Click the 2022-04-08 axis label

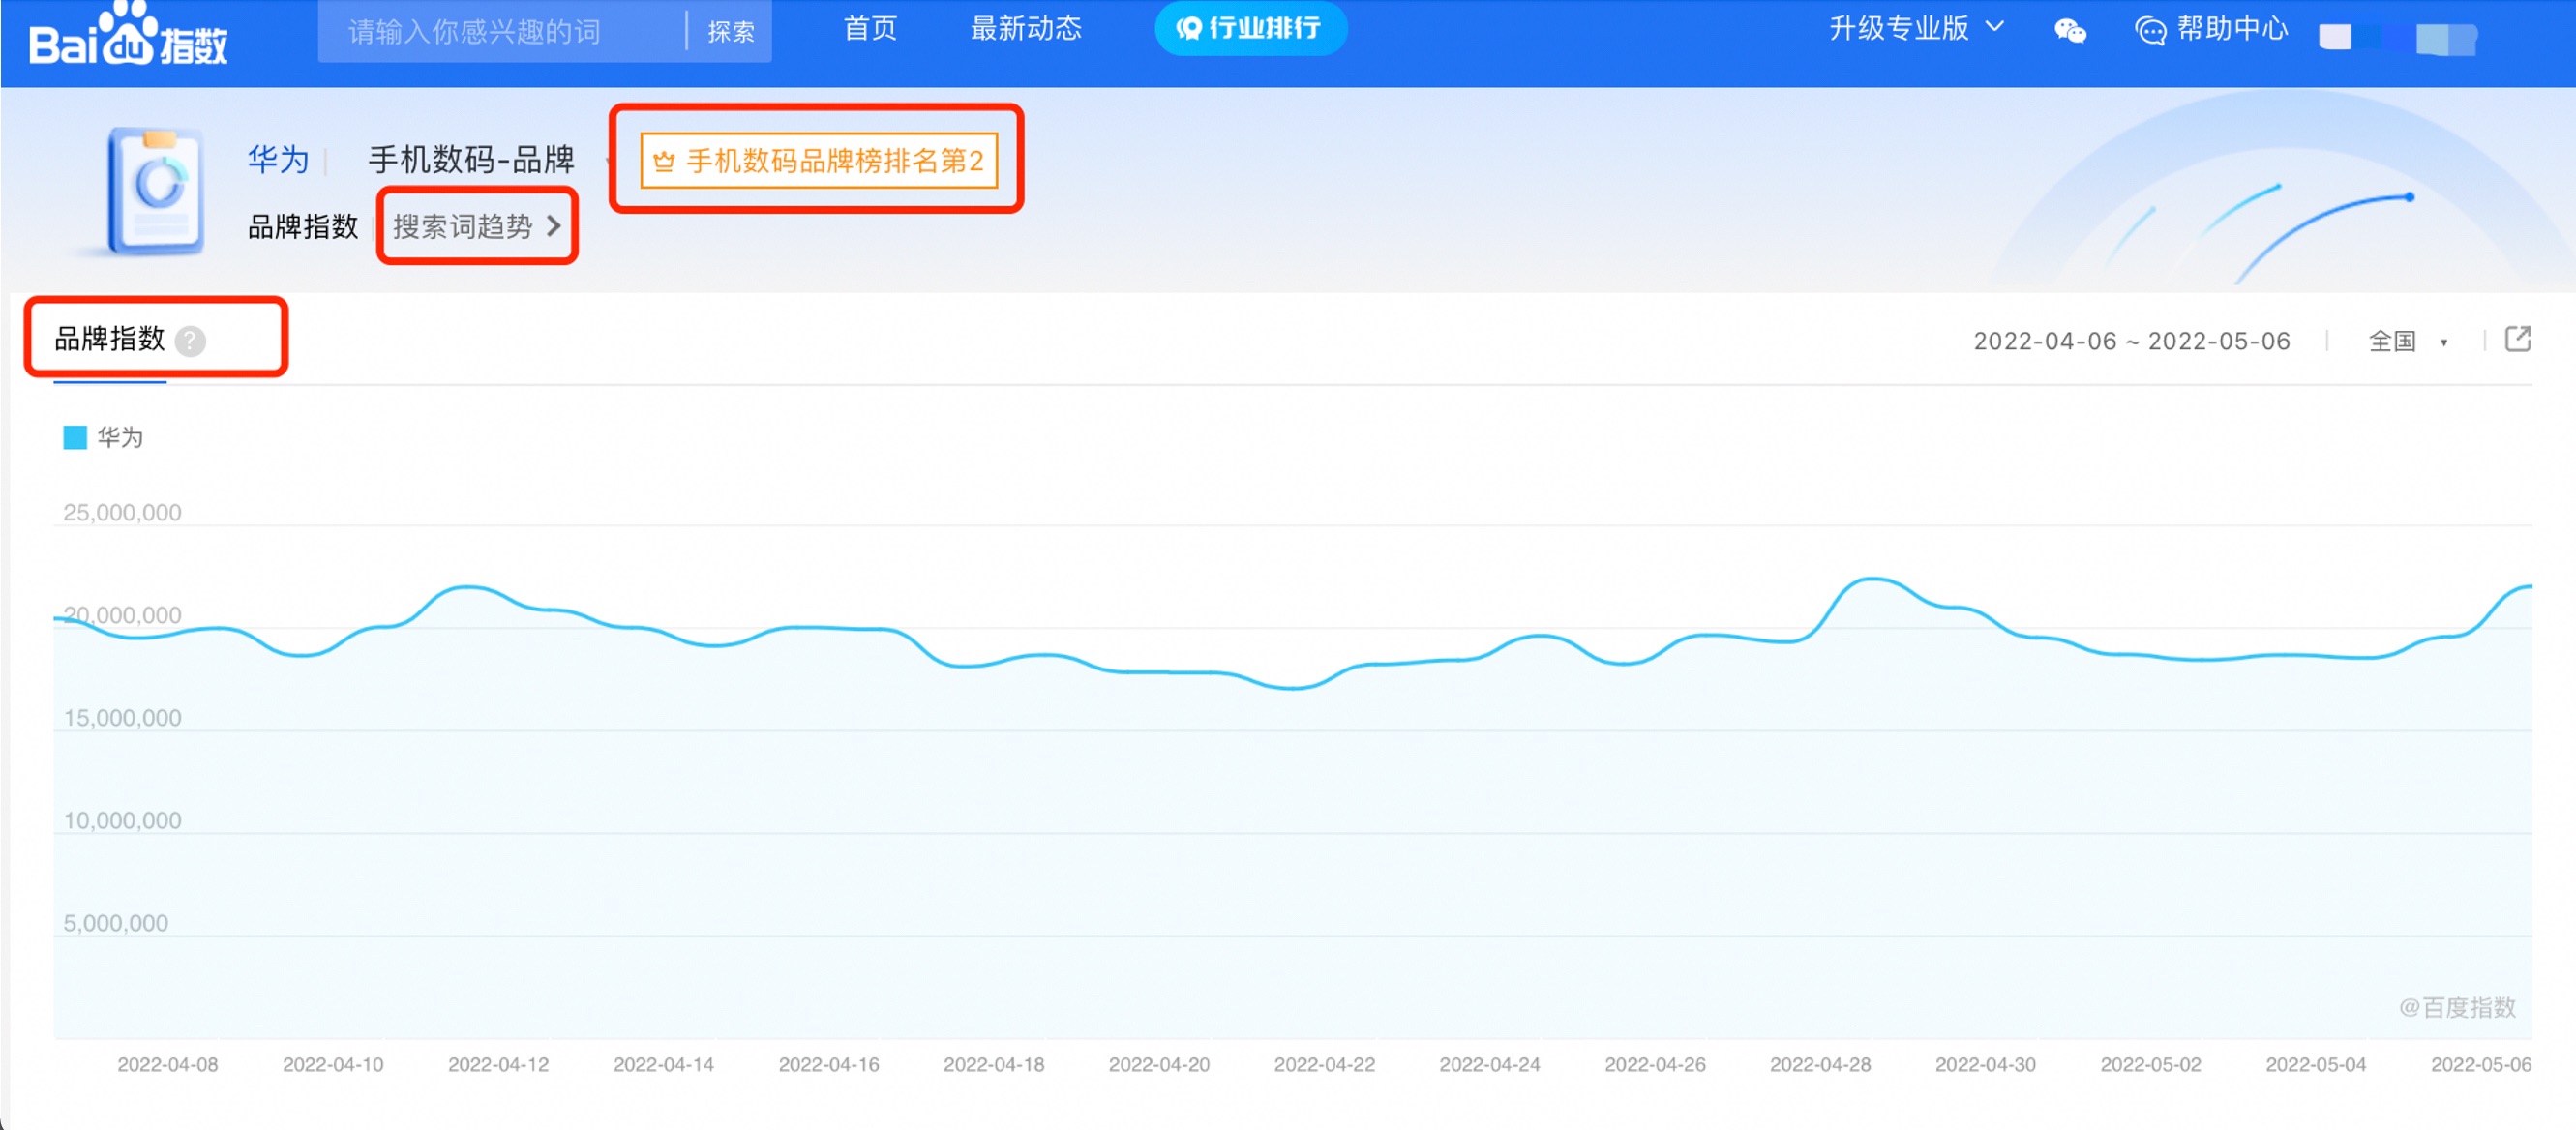pos(167,1064)
